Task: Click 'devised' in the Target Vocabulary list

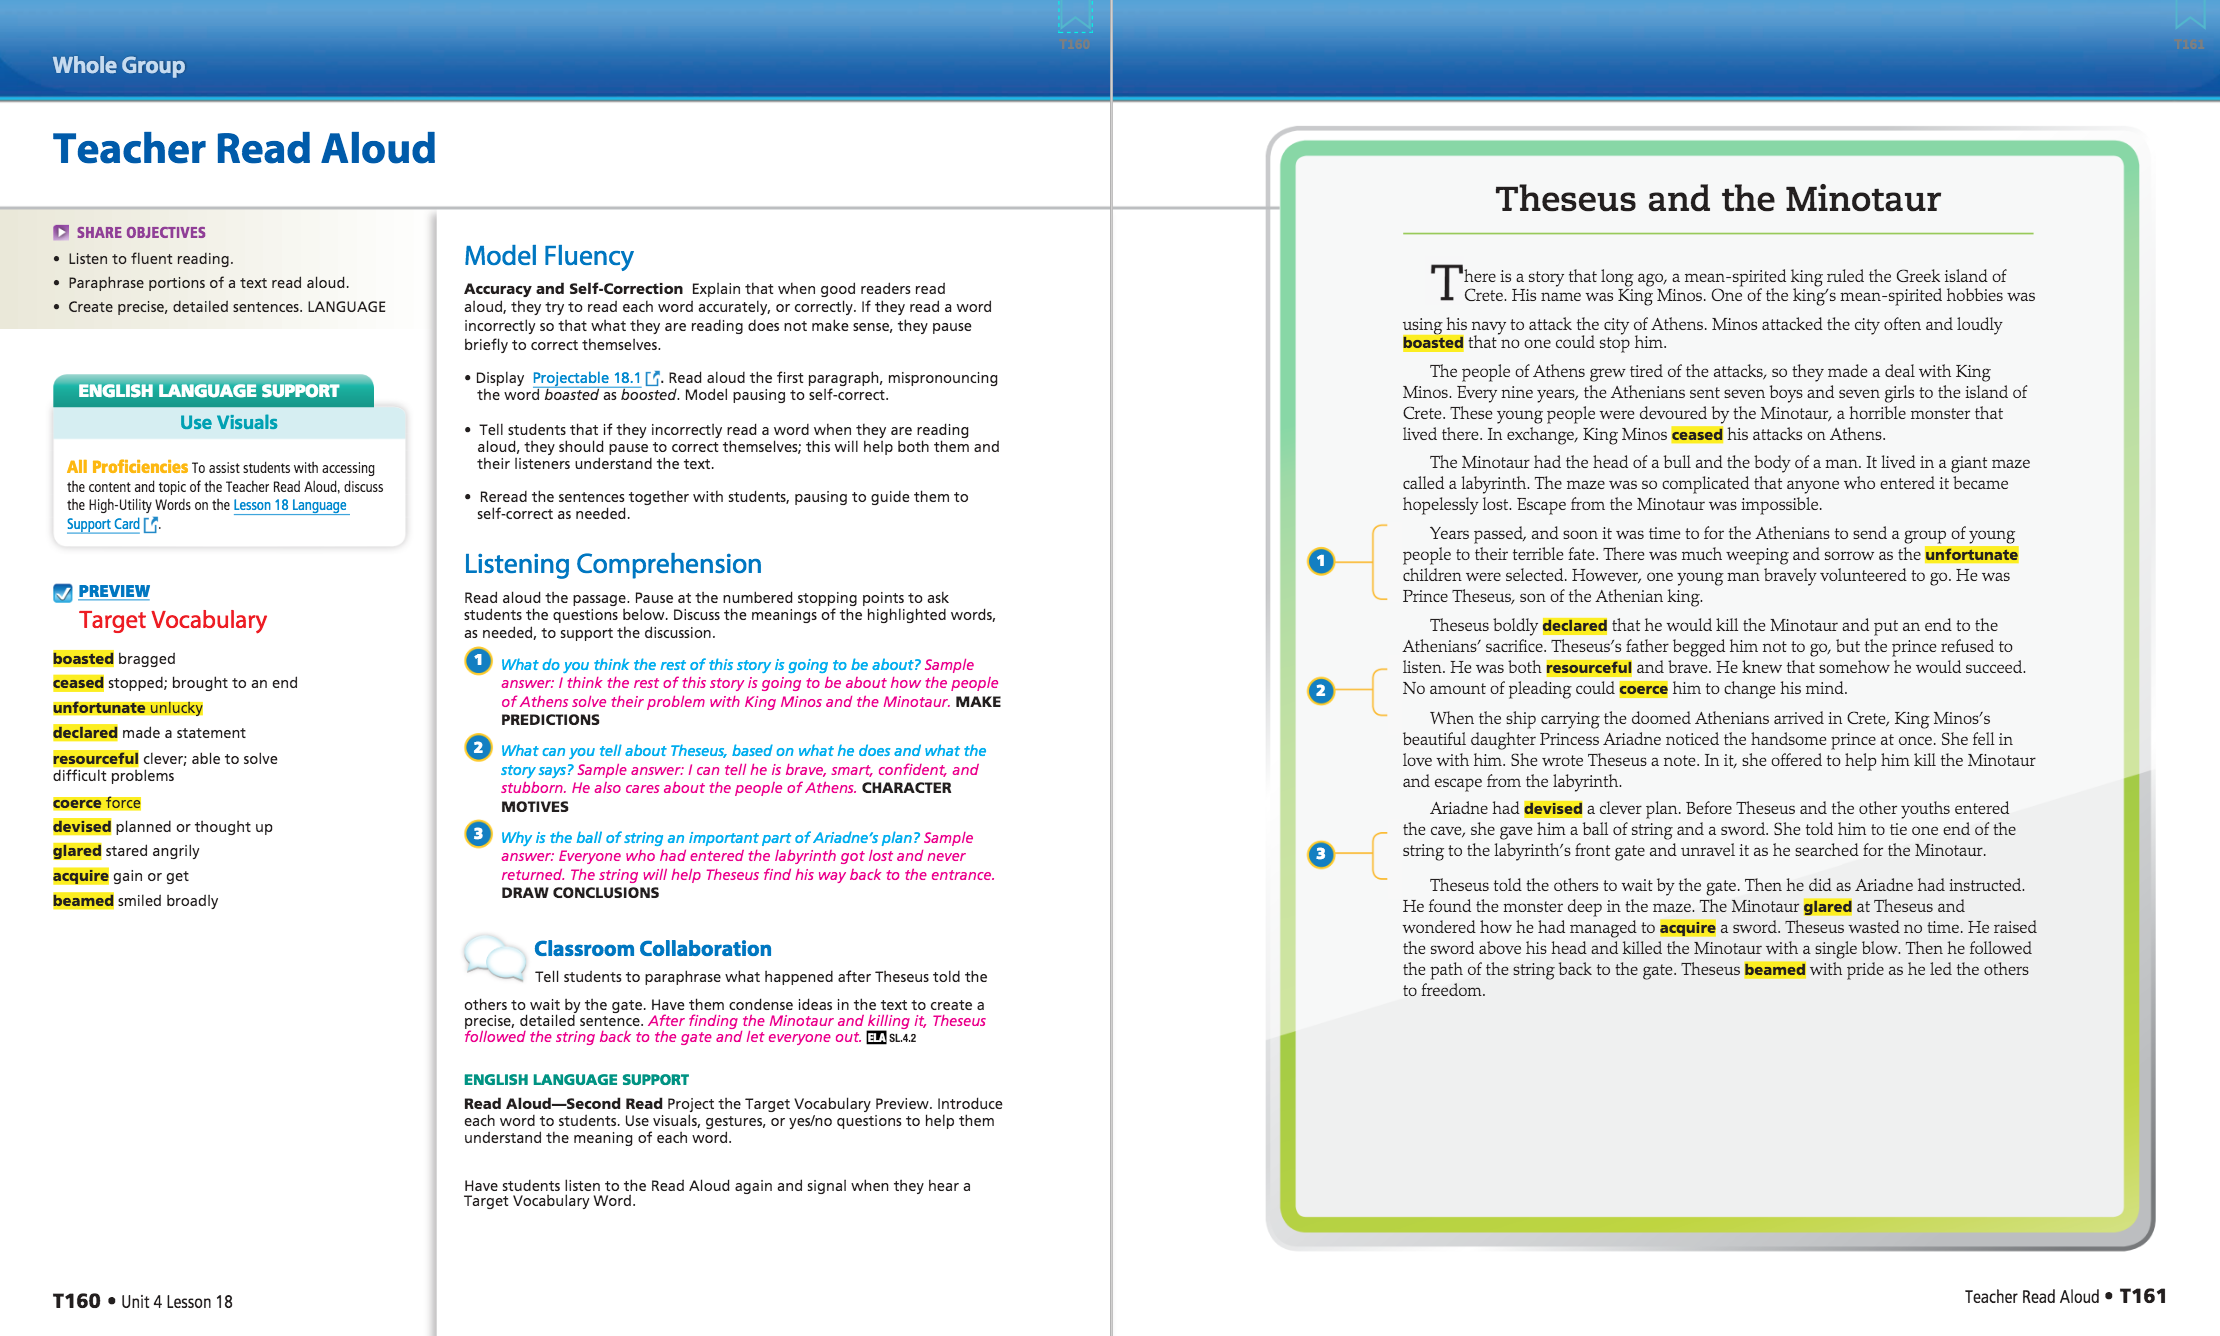Action: 82,827
